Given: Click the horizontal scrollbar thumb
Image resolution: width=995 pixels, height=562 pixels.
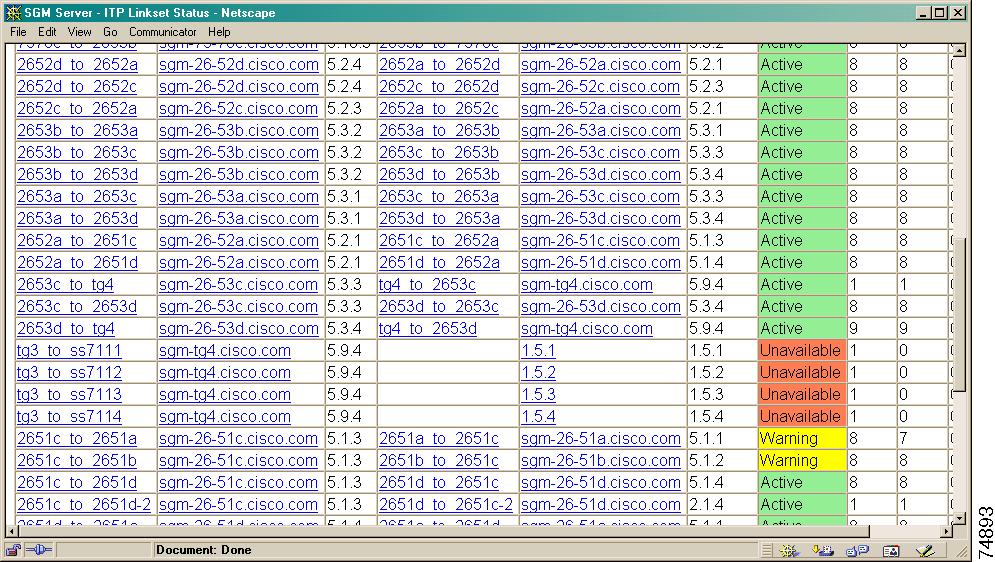Looking at the screenshot, I should 443,531.
